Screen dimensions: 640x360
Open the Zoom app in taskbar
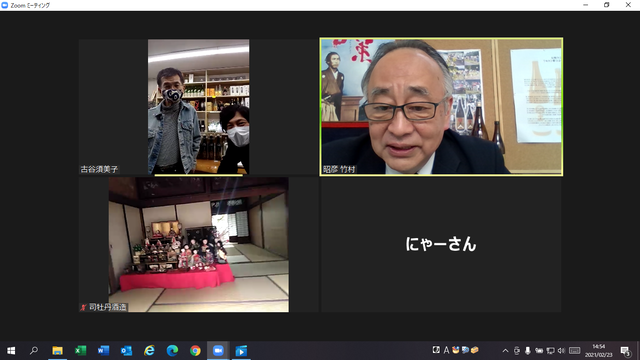pyautogui.click(x=218, y=351)
